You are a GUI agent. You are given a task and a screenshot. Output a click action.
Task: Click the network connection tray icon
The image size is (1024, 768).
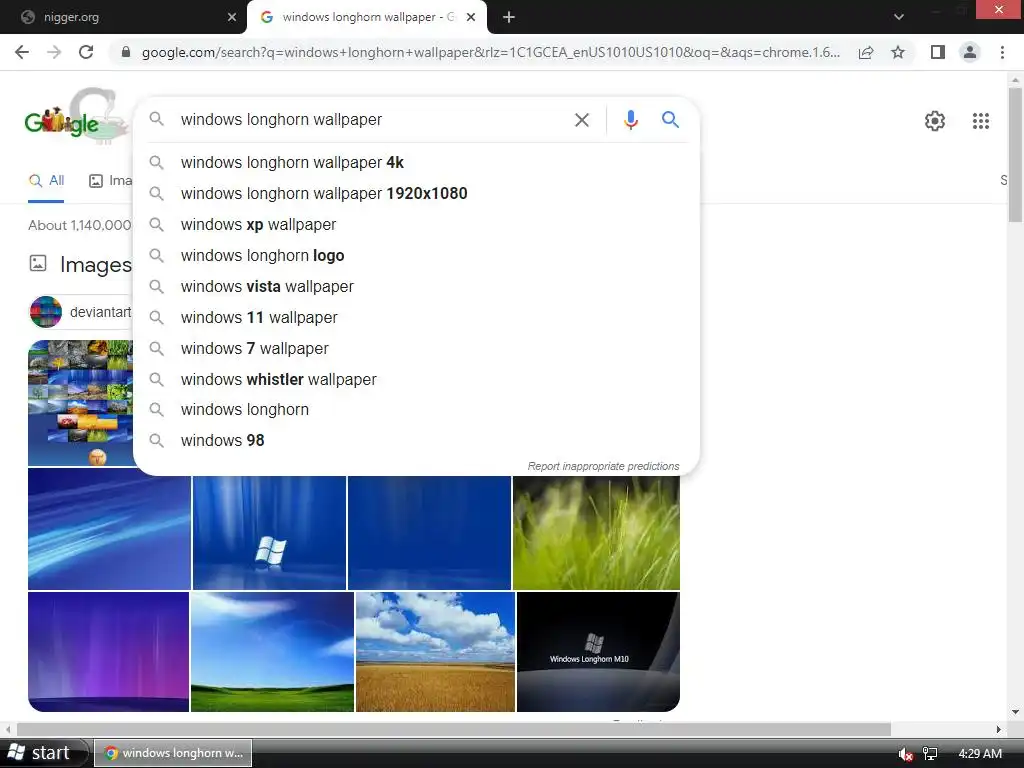point(930,754)
